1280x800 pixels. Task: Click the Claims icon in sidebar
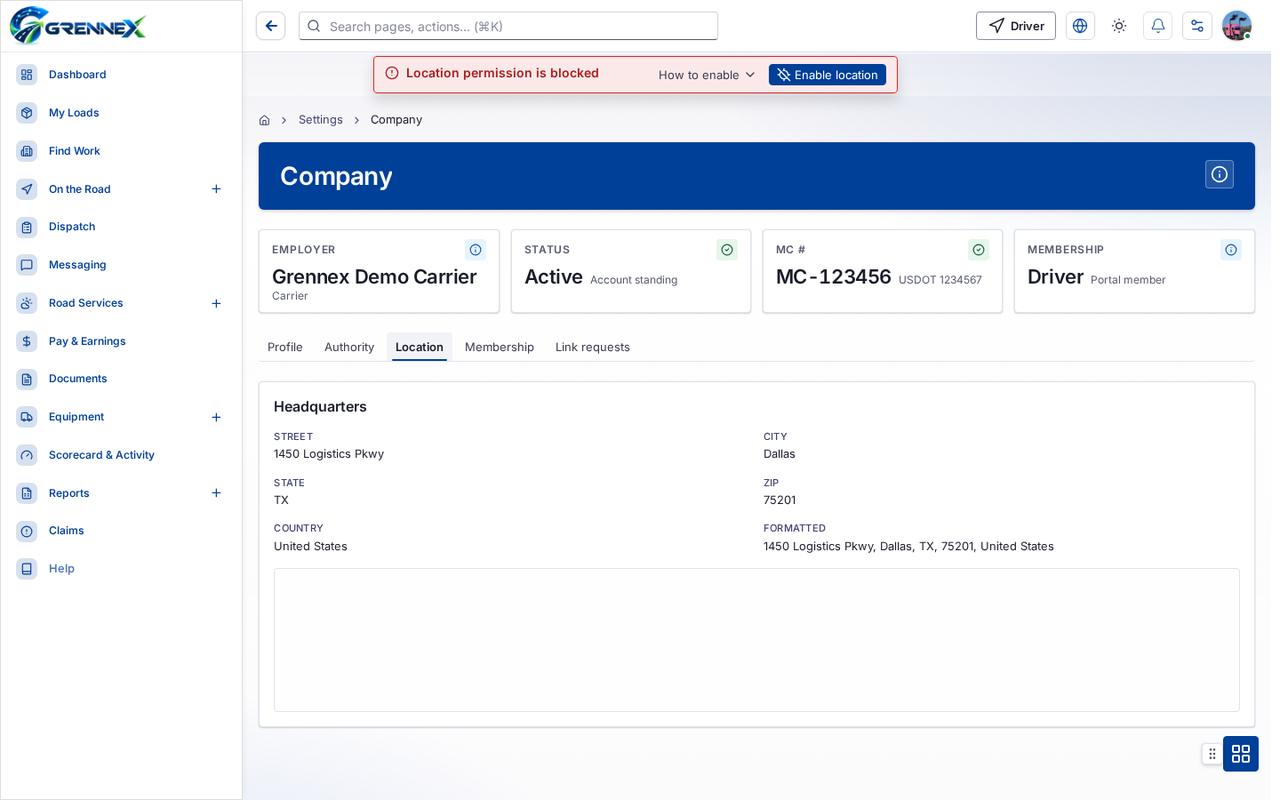click(27, 531)
